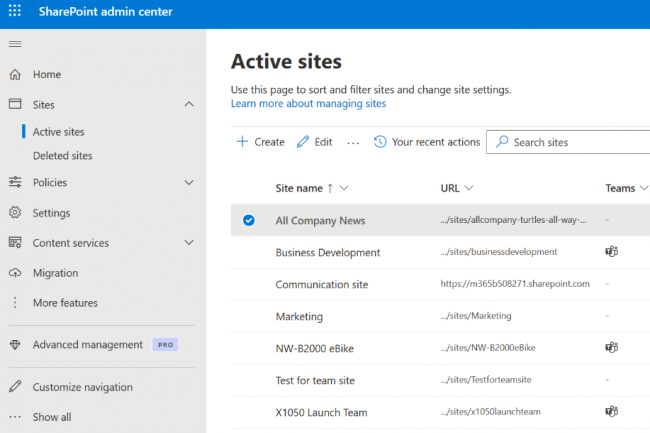Open the URL column dropdown

point(469,188)
